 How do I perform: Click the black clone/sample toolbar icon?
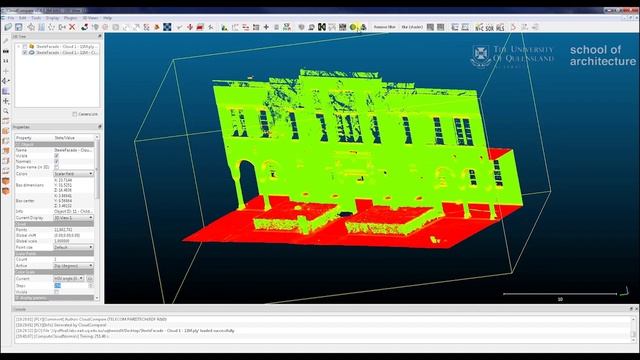pyautogui.click(x=84, y=27)
